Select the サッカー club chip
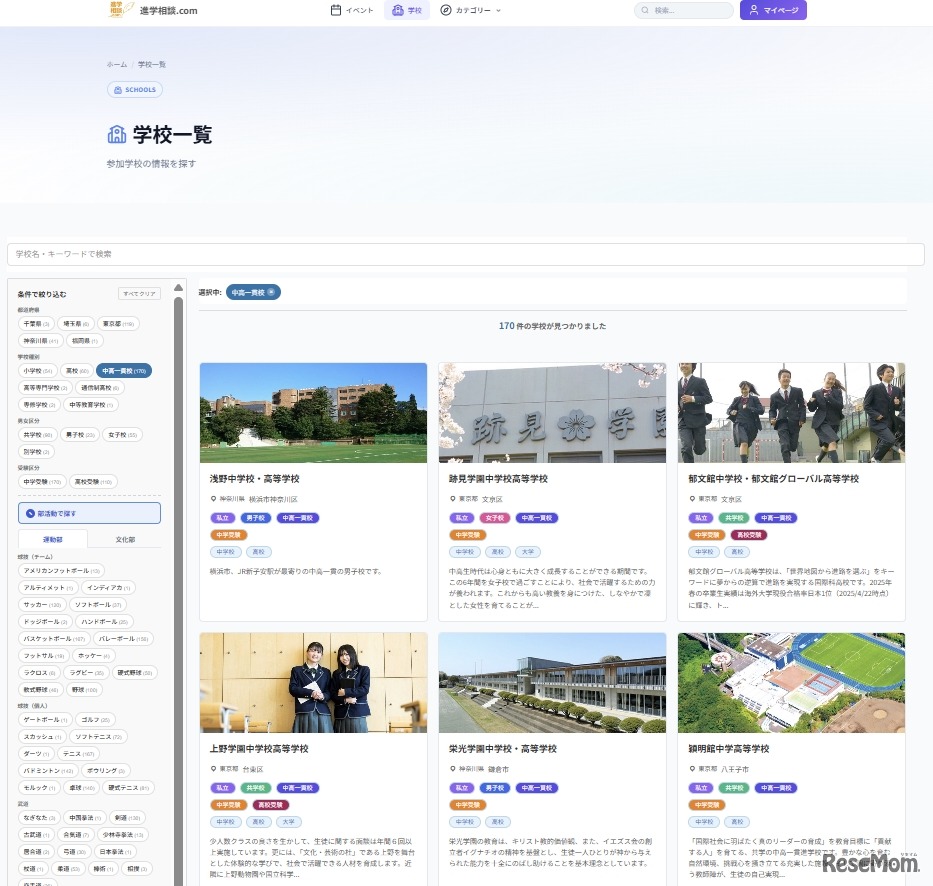Viewport: 933px width, 886px height. pos(42,605)
